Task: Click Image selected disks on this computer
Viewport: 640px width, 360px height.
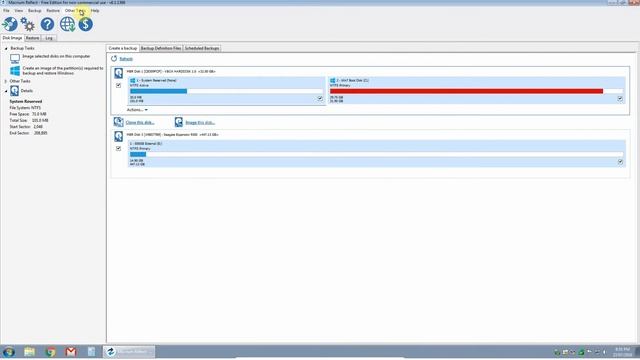Action: 56,56
